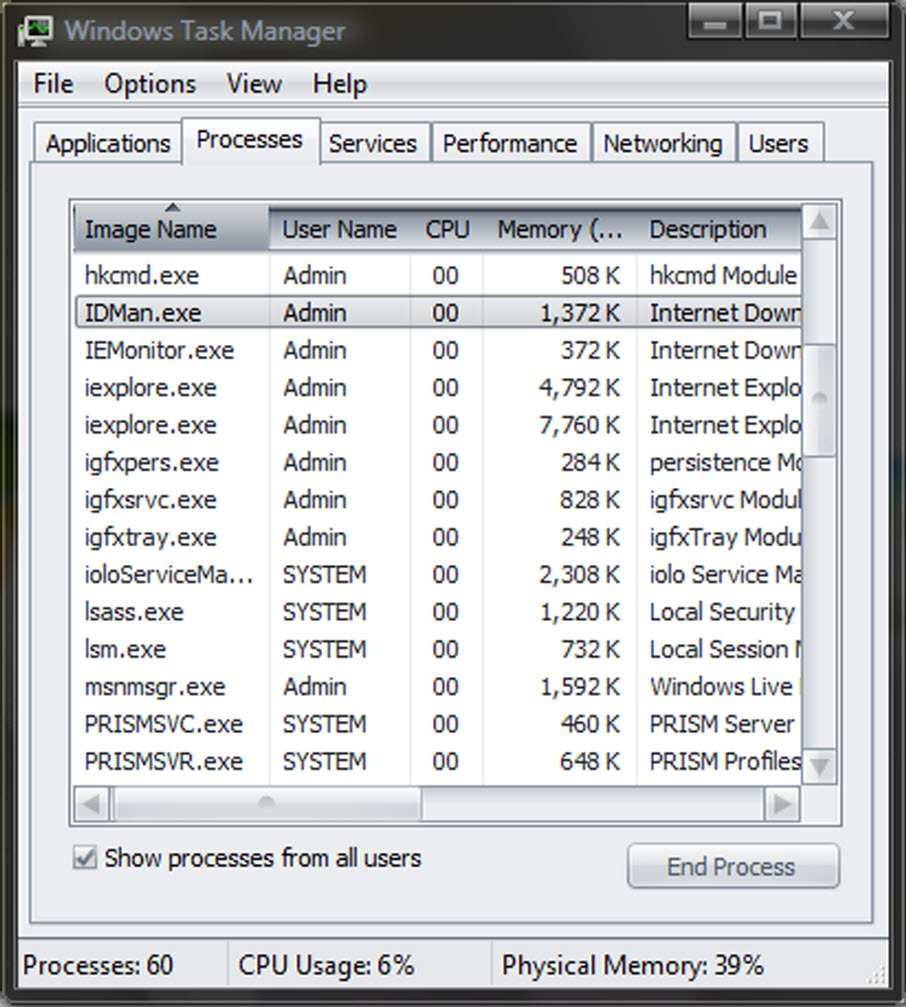Click Processes: 60 in status bar
906x1007 pixels.
[98, 965]
